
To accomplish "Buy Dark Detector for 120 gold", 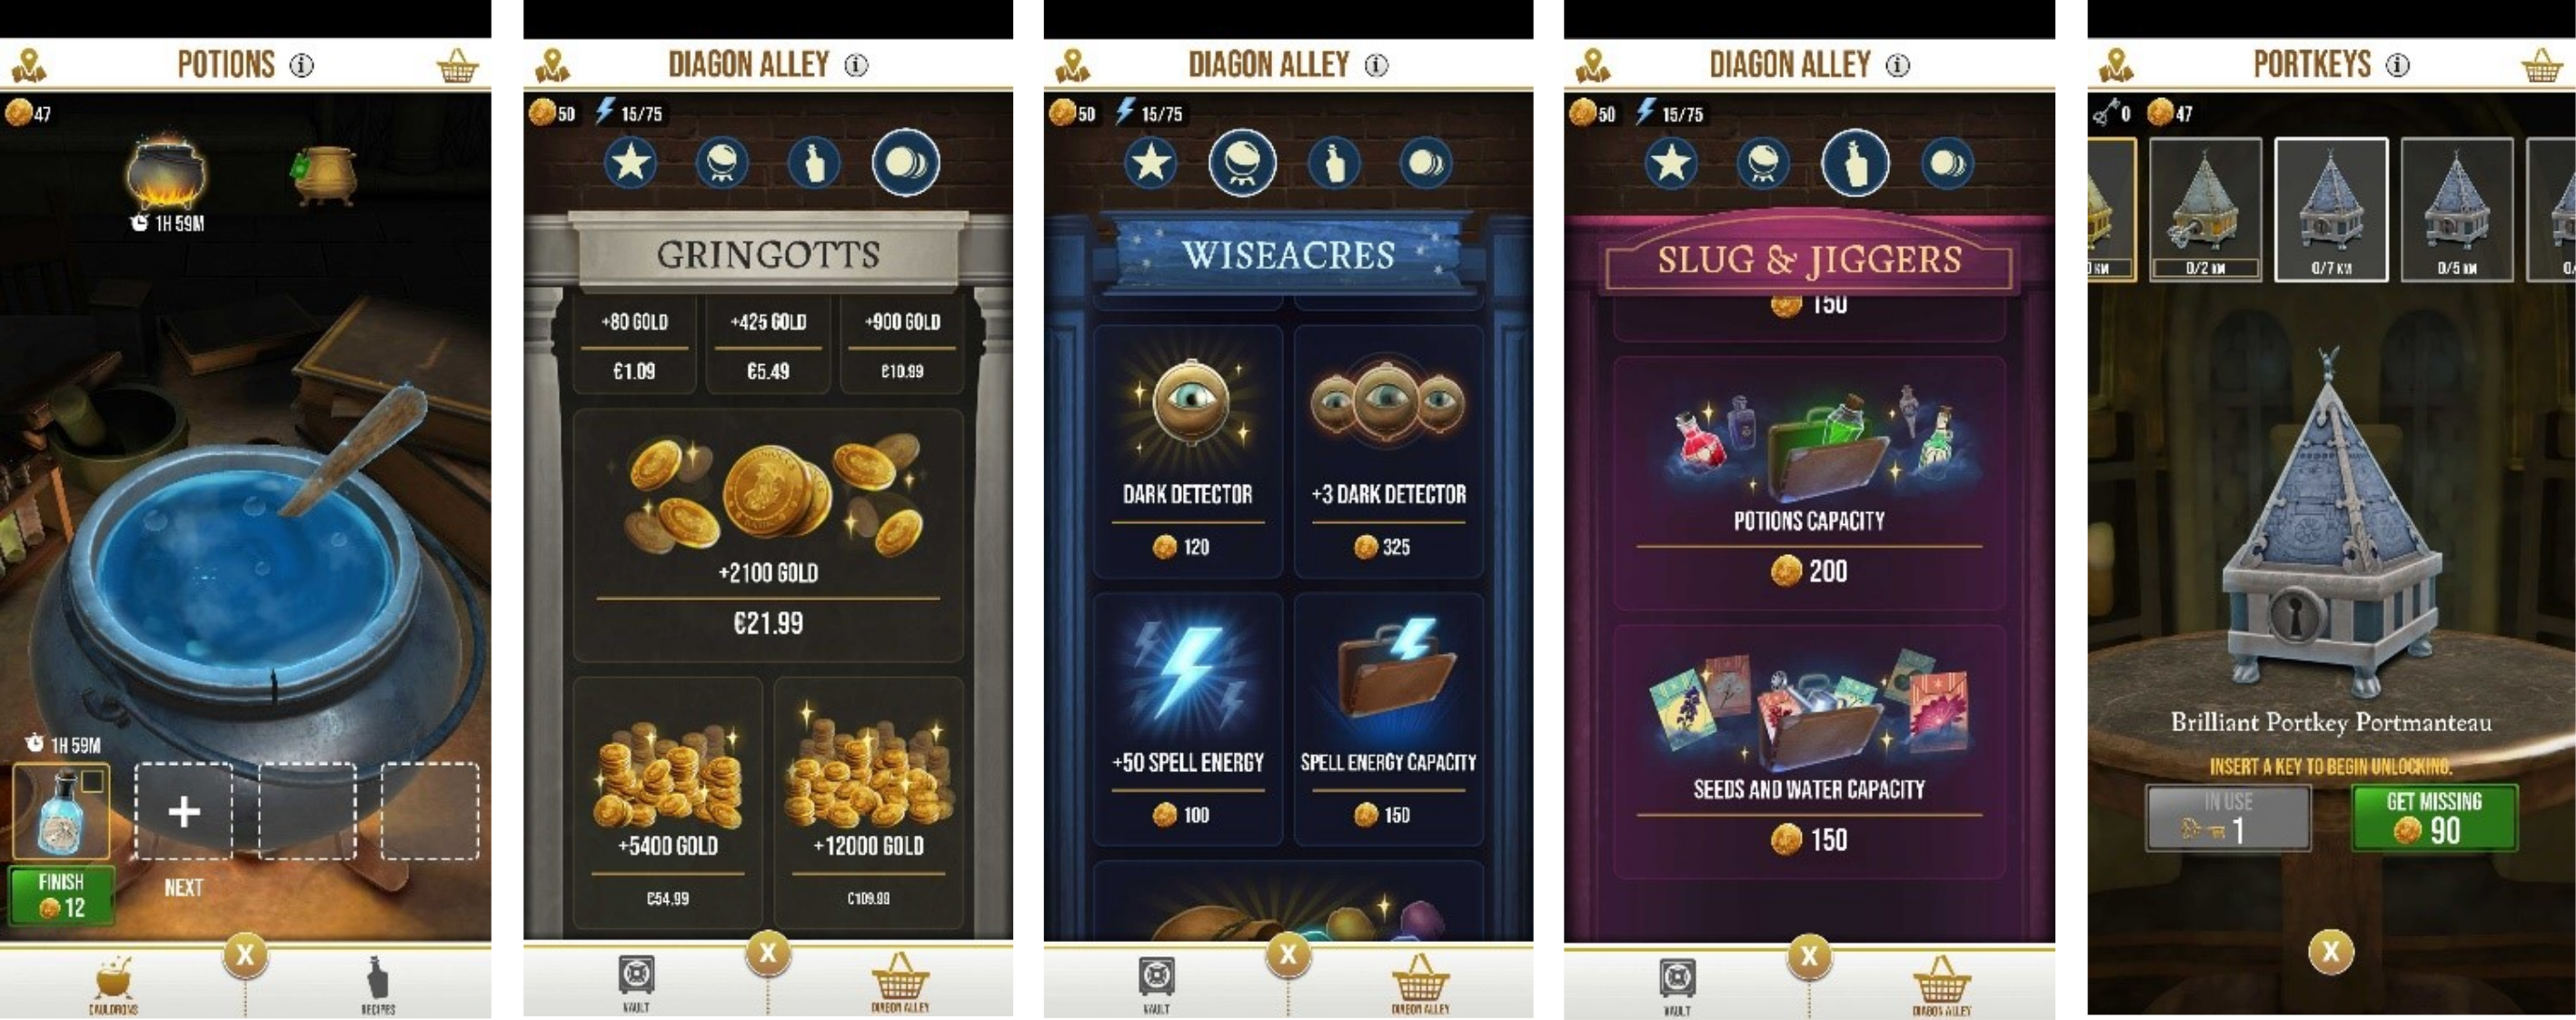I will pos(1188,452).
